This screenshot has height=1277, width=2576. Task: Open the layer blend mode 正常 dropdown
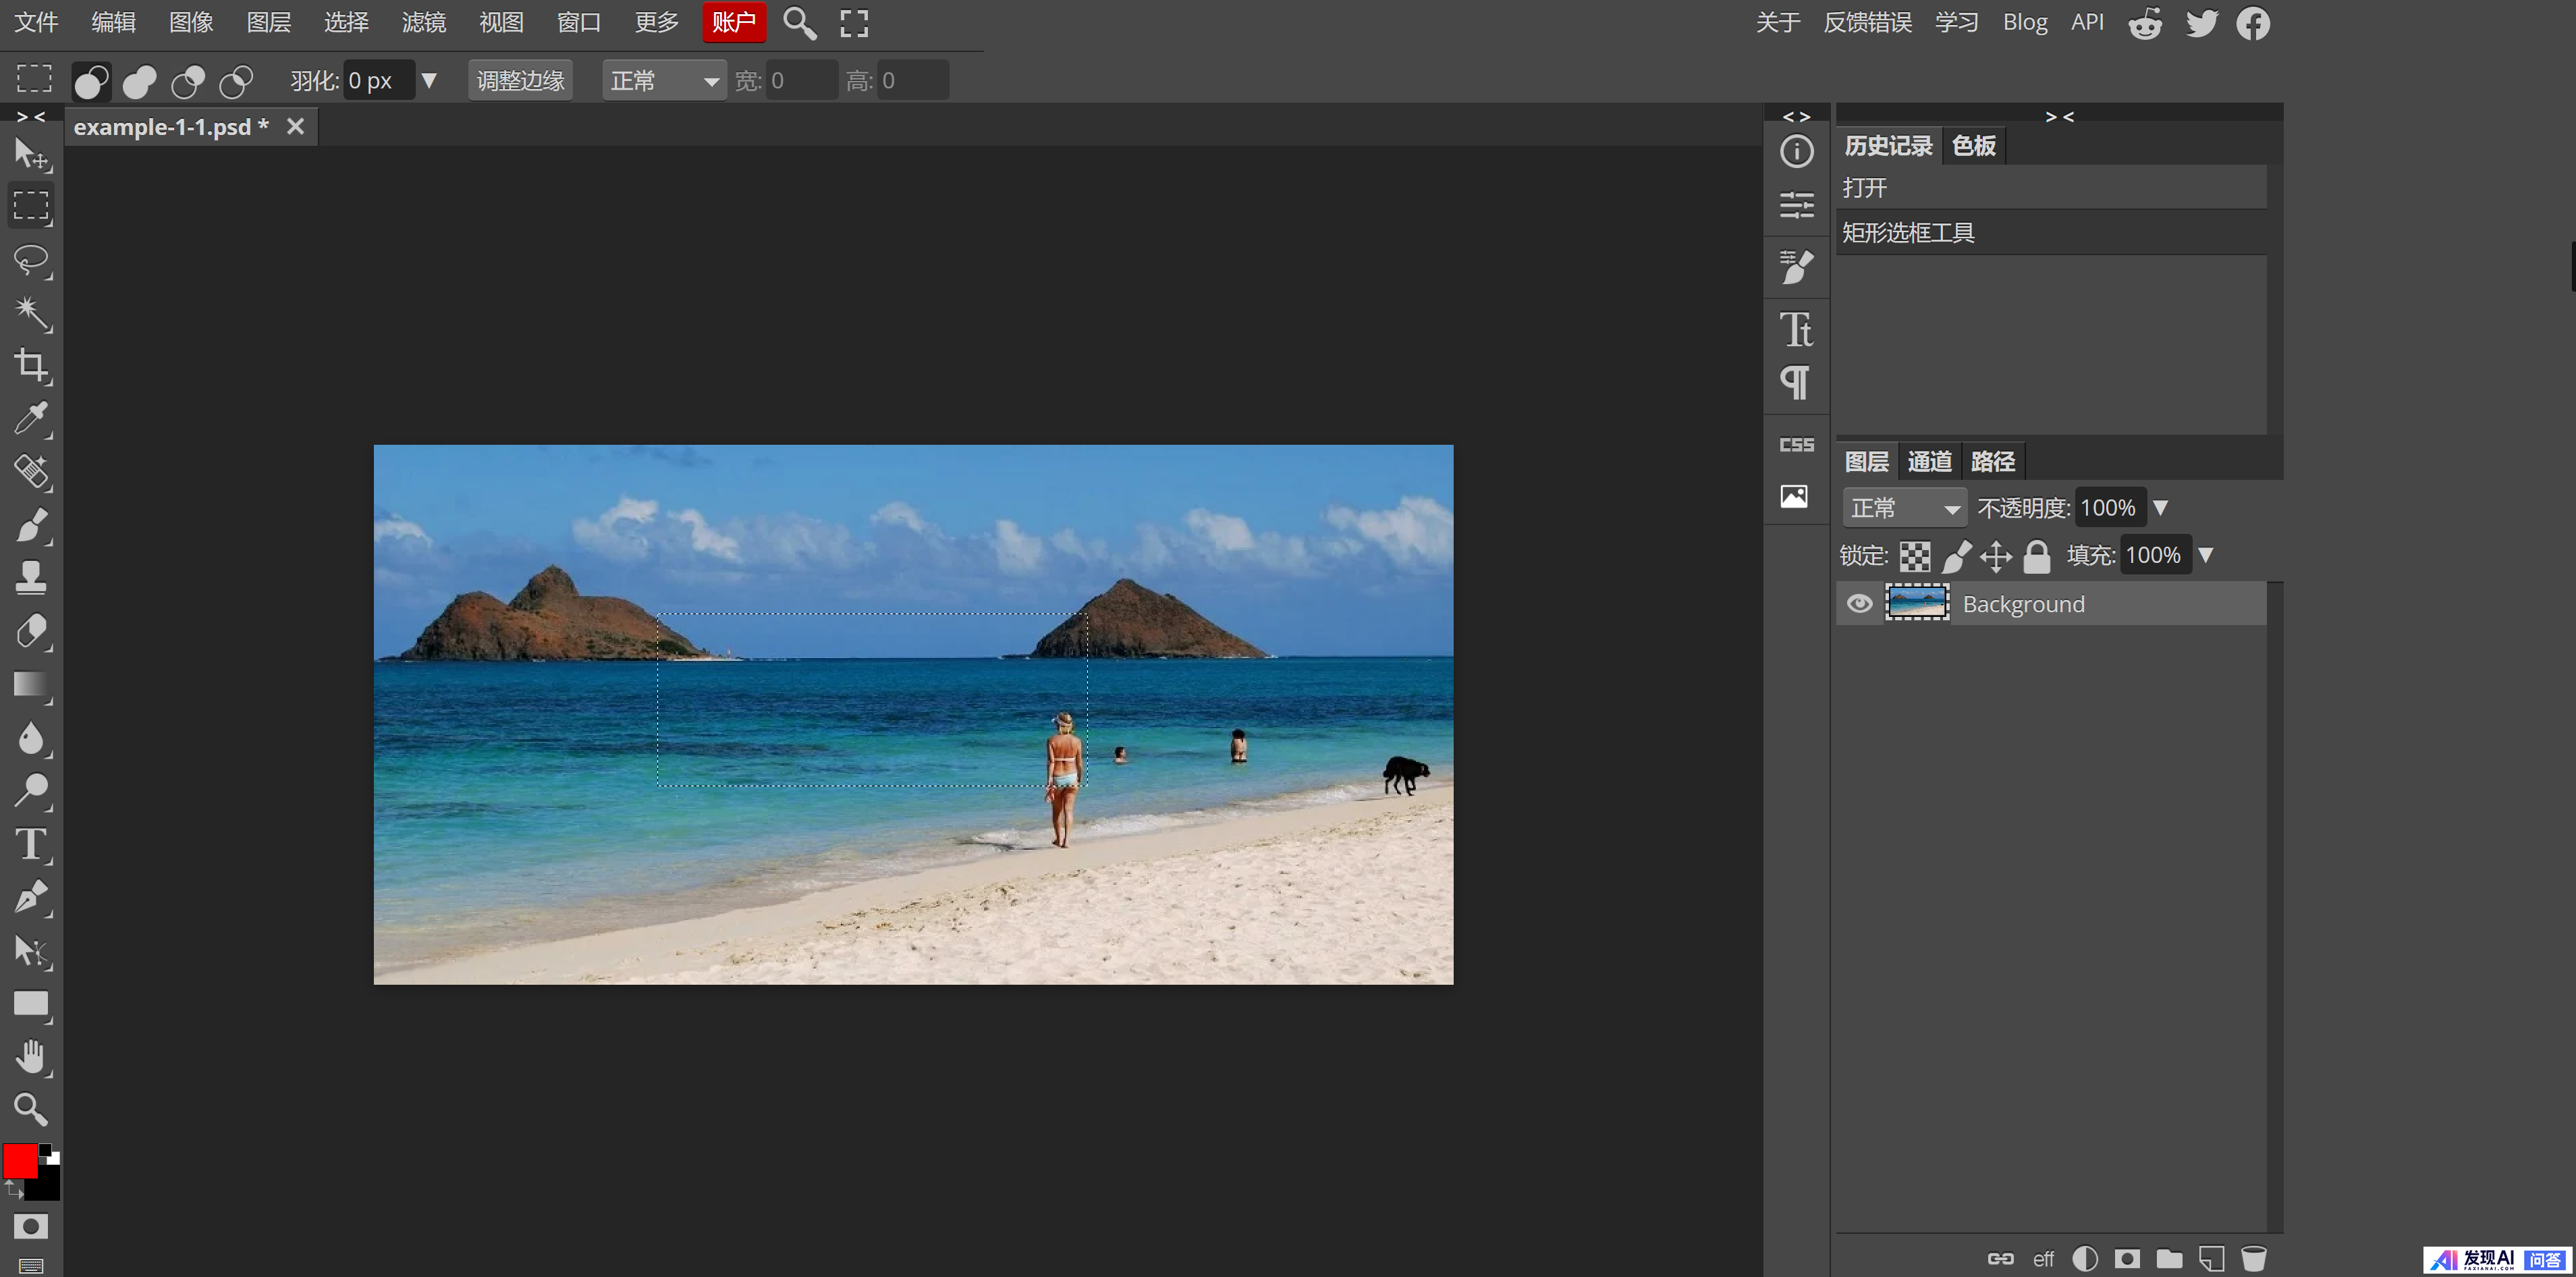pos(1904,509)
